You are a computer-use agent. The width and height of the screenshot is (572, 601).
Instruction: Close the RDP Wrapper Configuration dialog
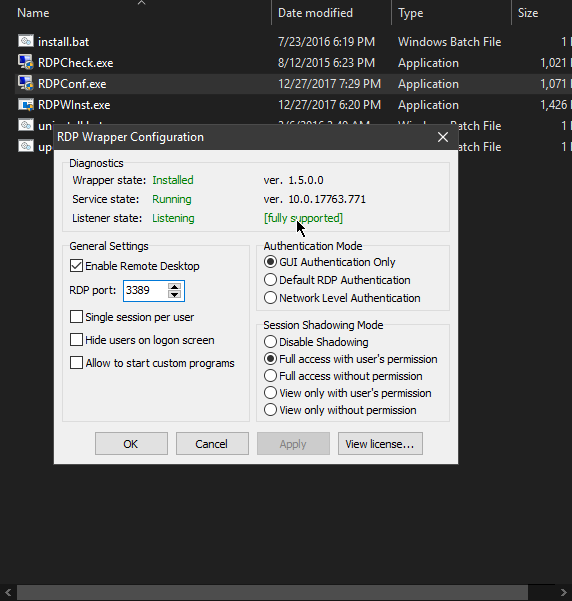click(443, 137)
